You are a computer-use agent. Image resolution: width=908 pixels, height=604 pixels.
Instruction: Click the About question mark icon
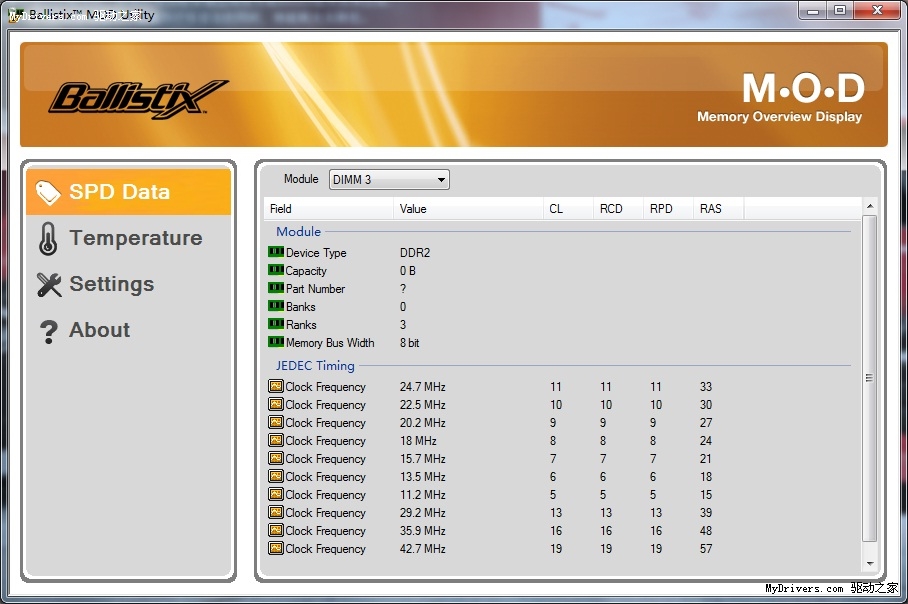pyautogui.click(x=48, y=331)
